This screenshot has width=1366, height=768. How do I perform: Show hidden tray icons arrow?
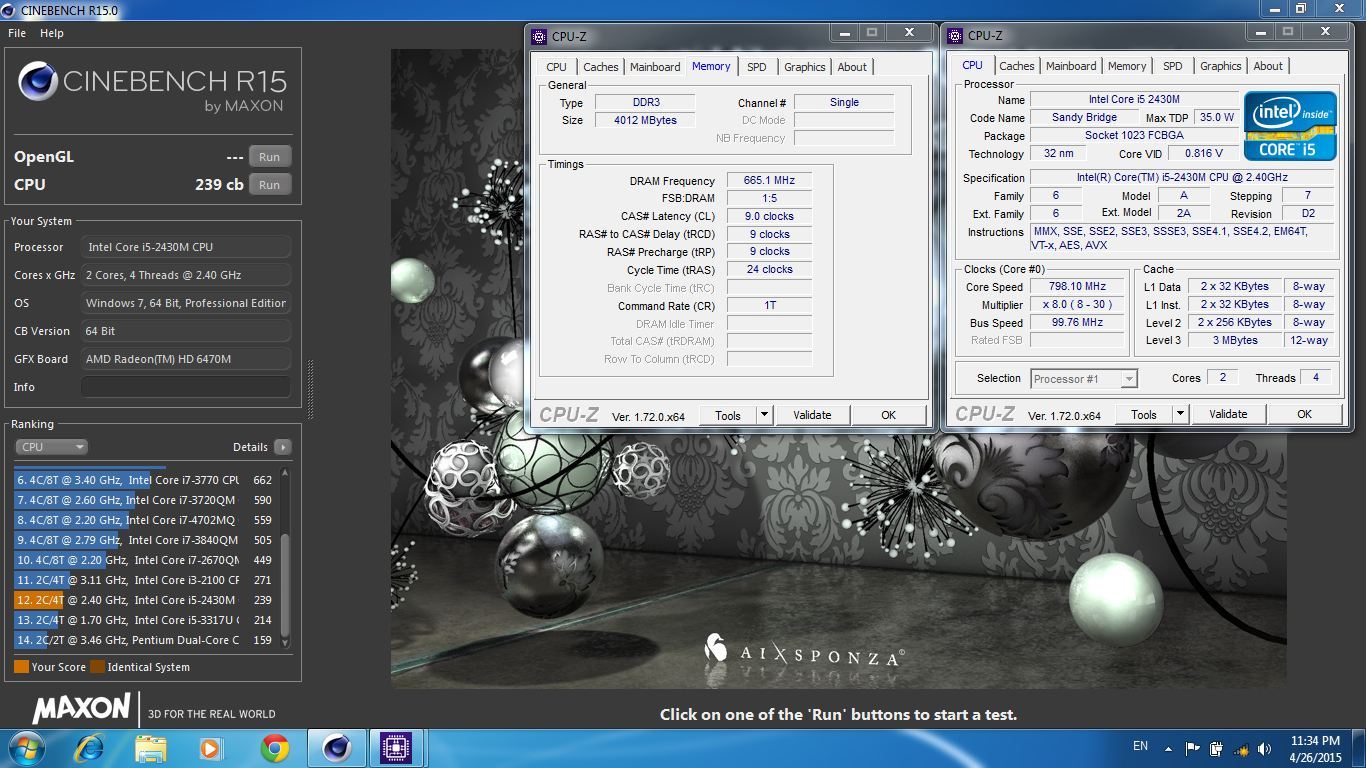1168,747
